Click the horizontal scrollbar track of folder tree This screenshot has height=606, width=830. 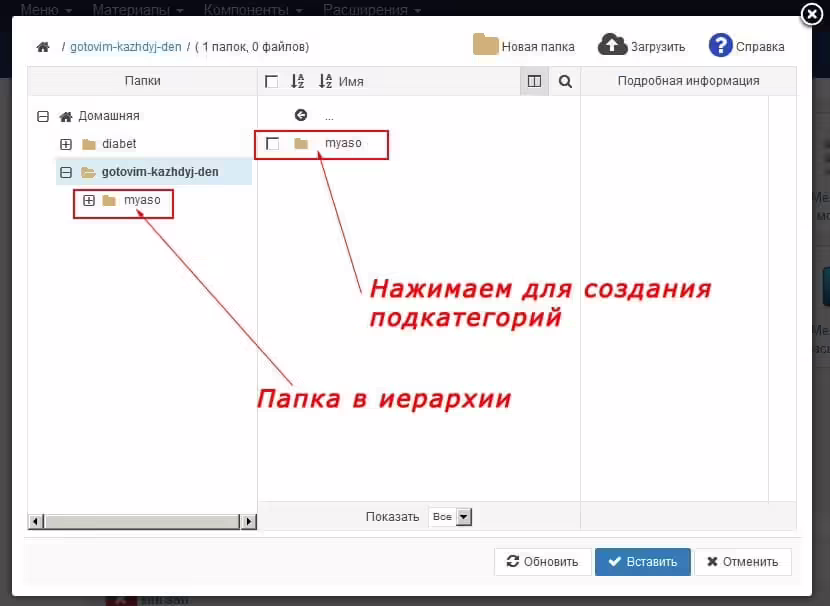point(142,521)
